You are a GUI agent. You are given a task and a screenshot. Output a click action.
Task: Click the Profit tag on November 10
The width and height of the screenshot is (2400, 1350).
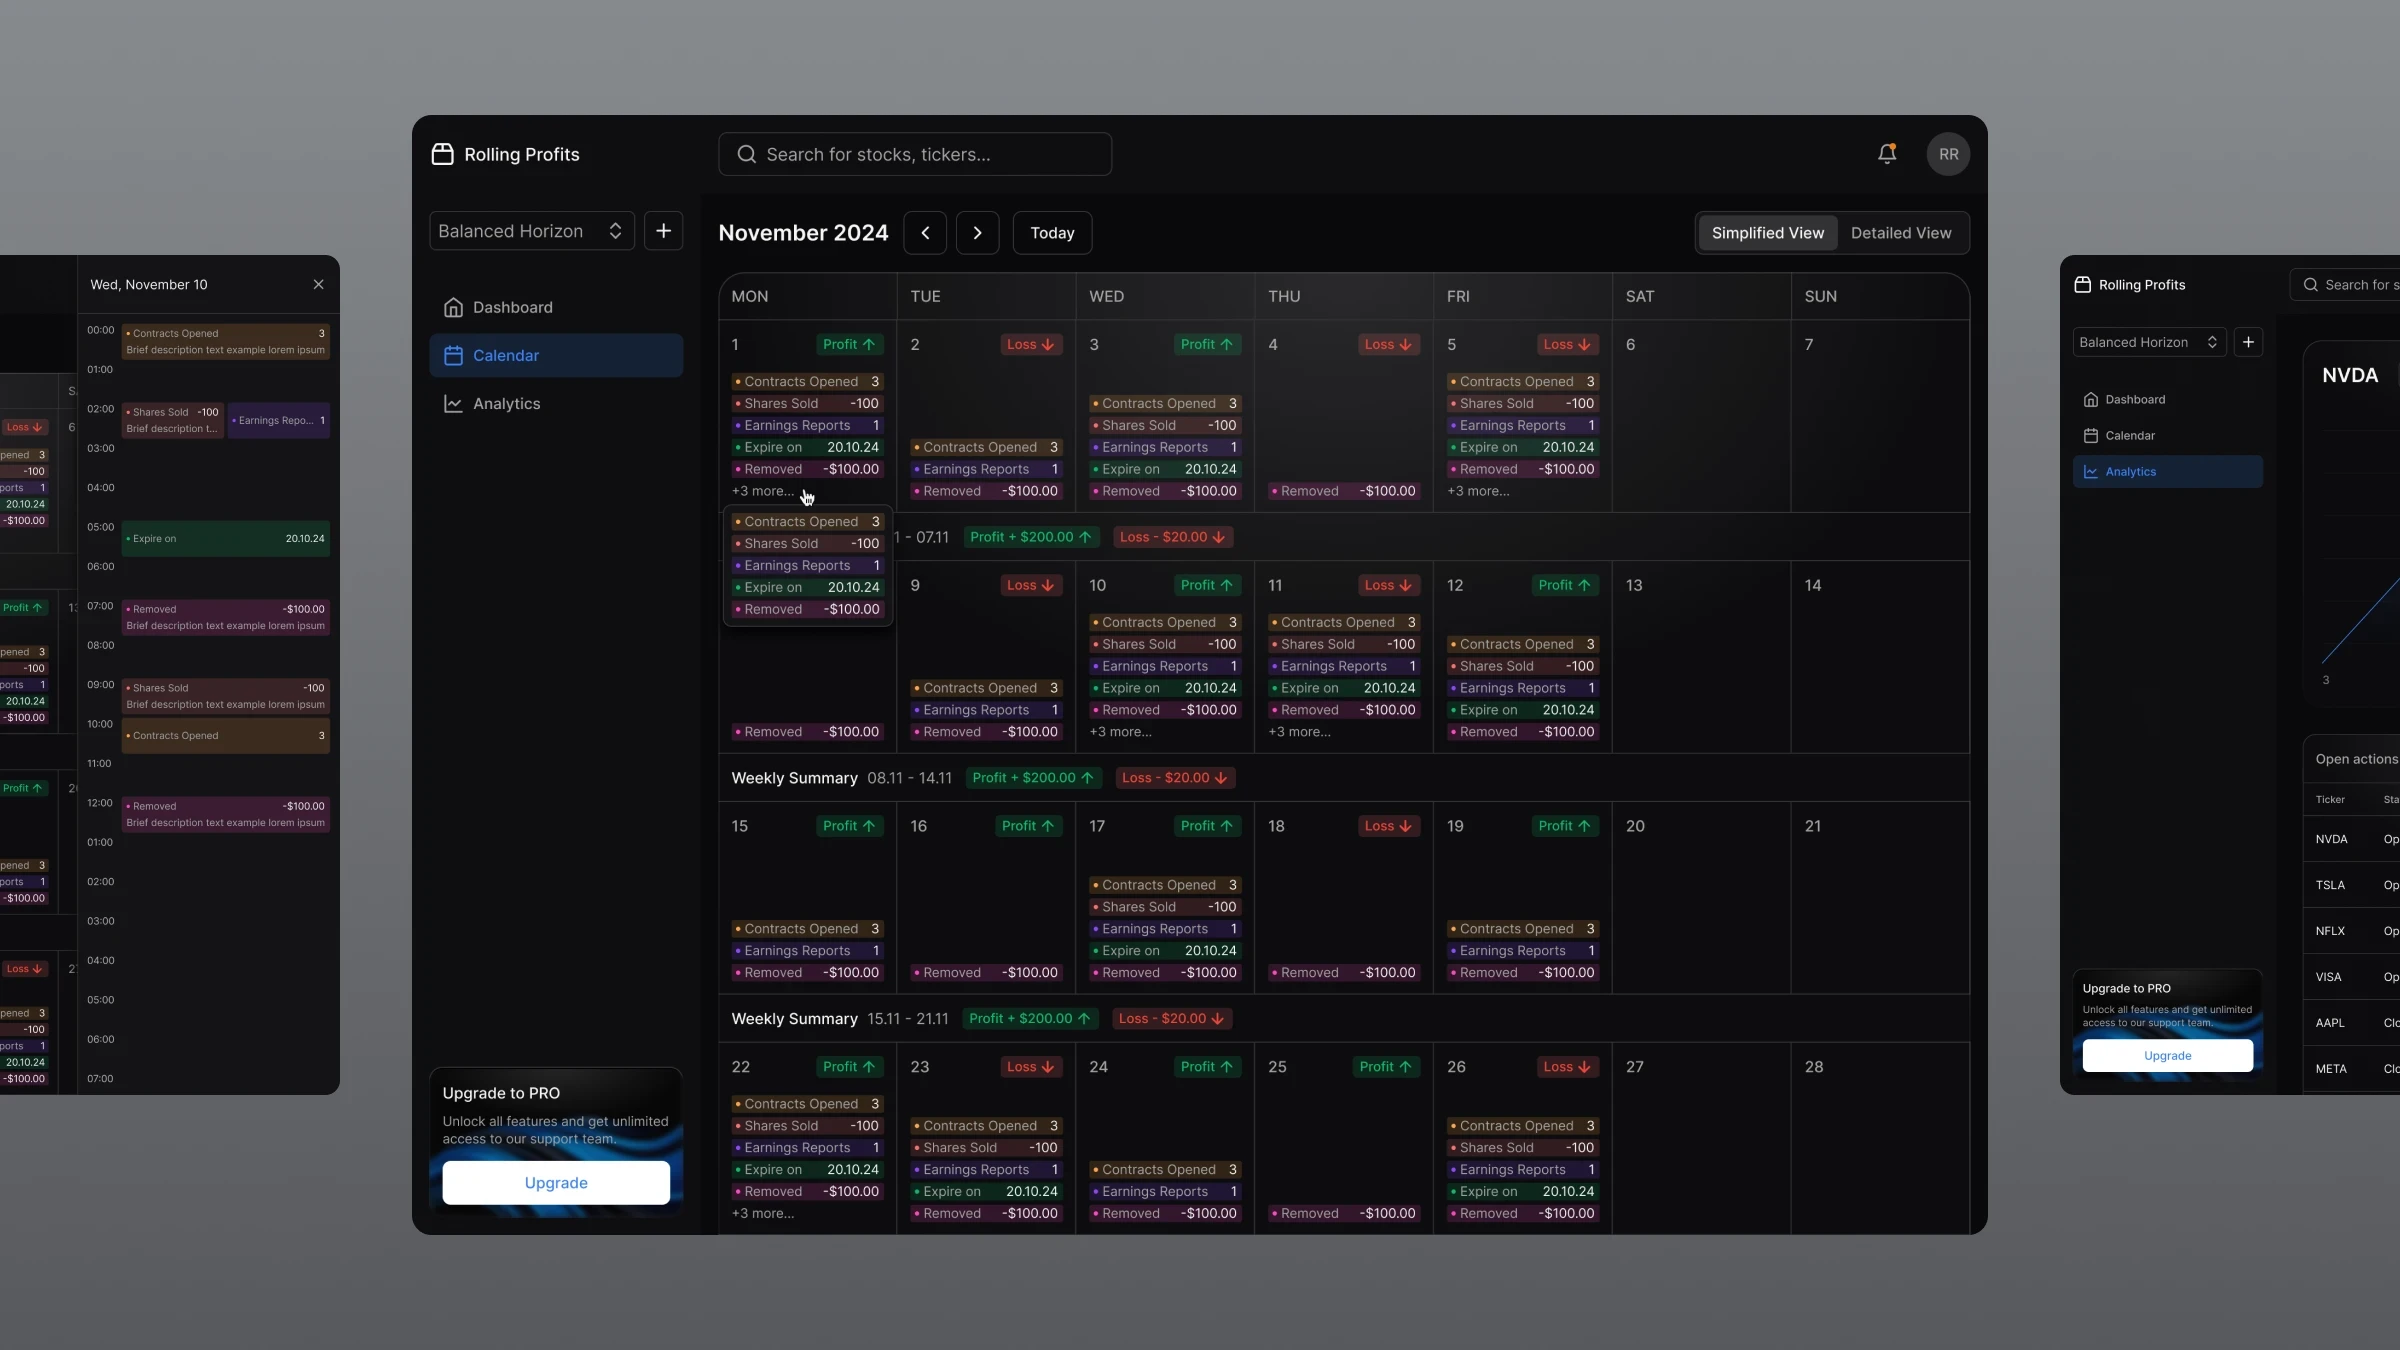pos(1206,585)
